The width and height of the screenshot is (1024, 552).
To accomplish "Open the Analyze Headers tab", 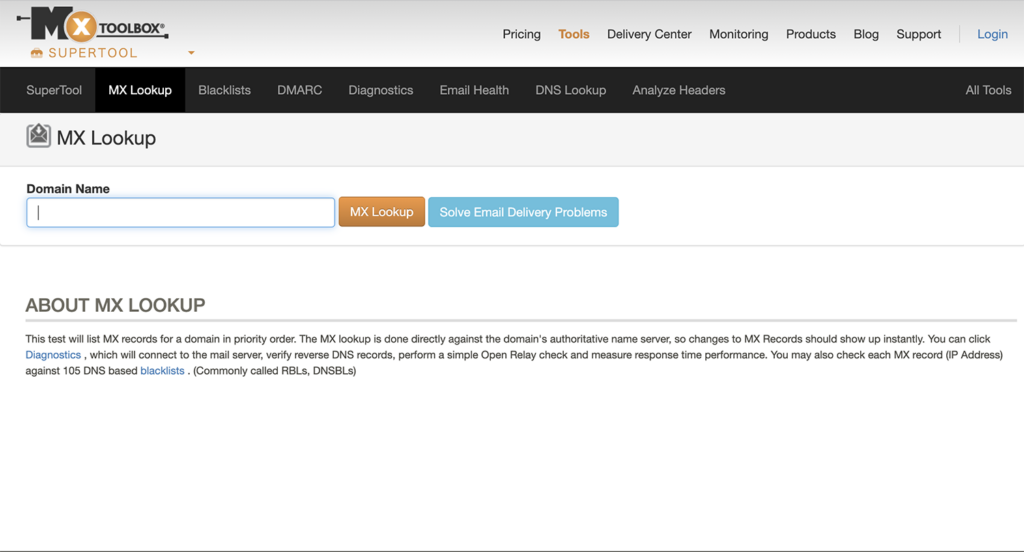I will tap(679, 90).
